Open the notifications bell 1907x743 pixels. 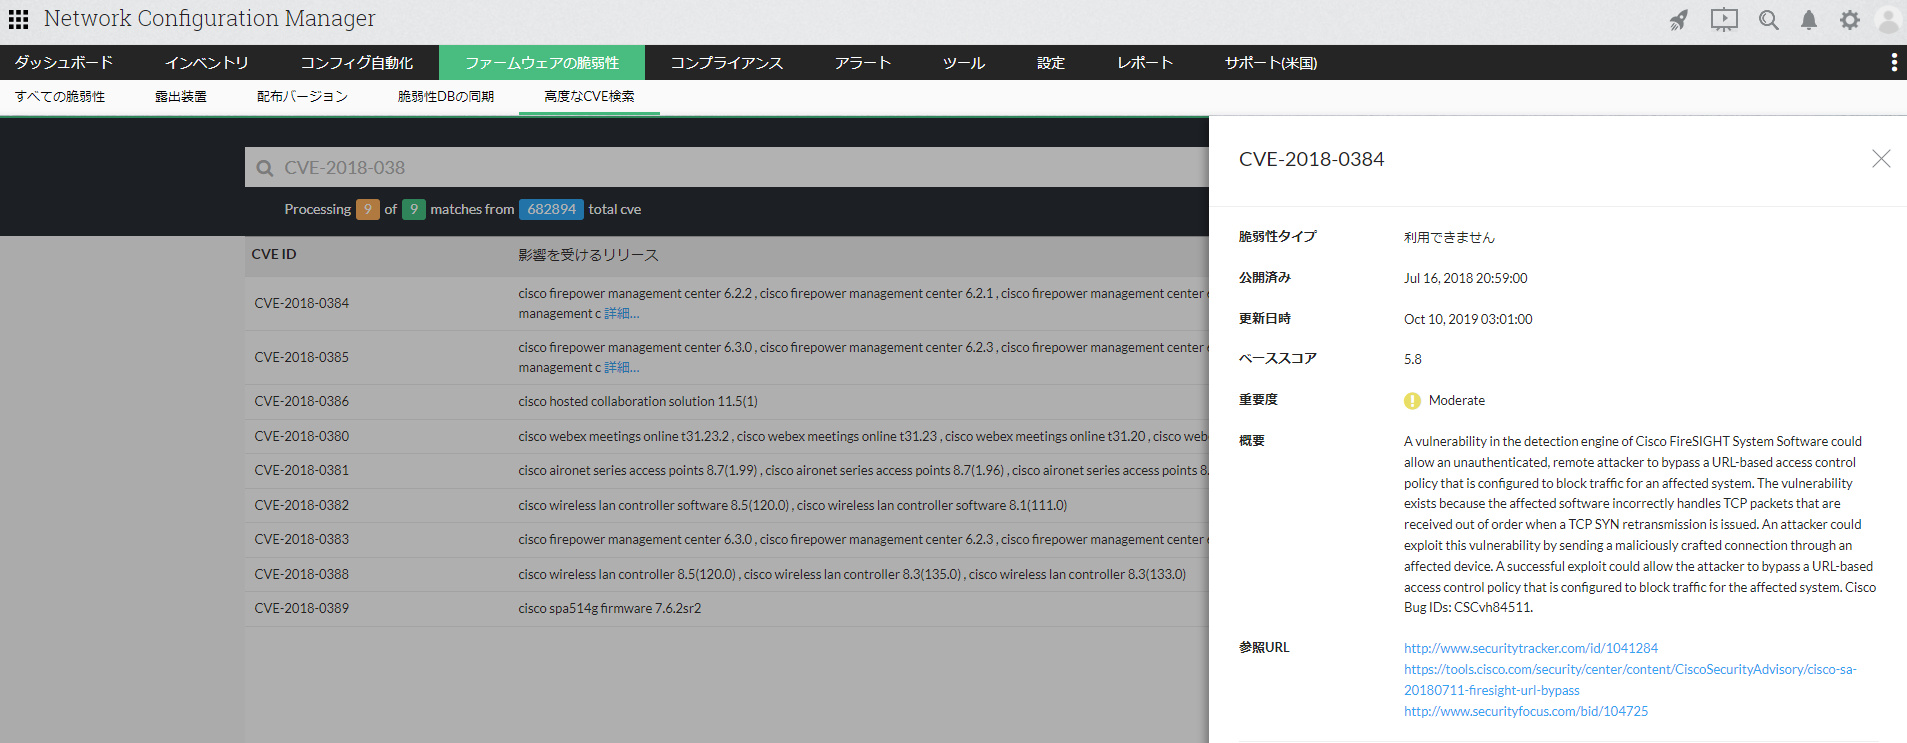click(1809, 20)
